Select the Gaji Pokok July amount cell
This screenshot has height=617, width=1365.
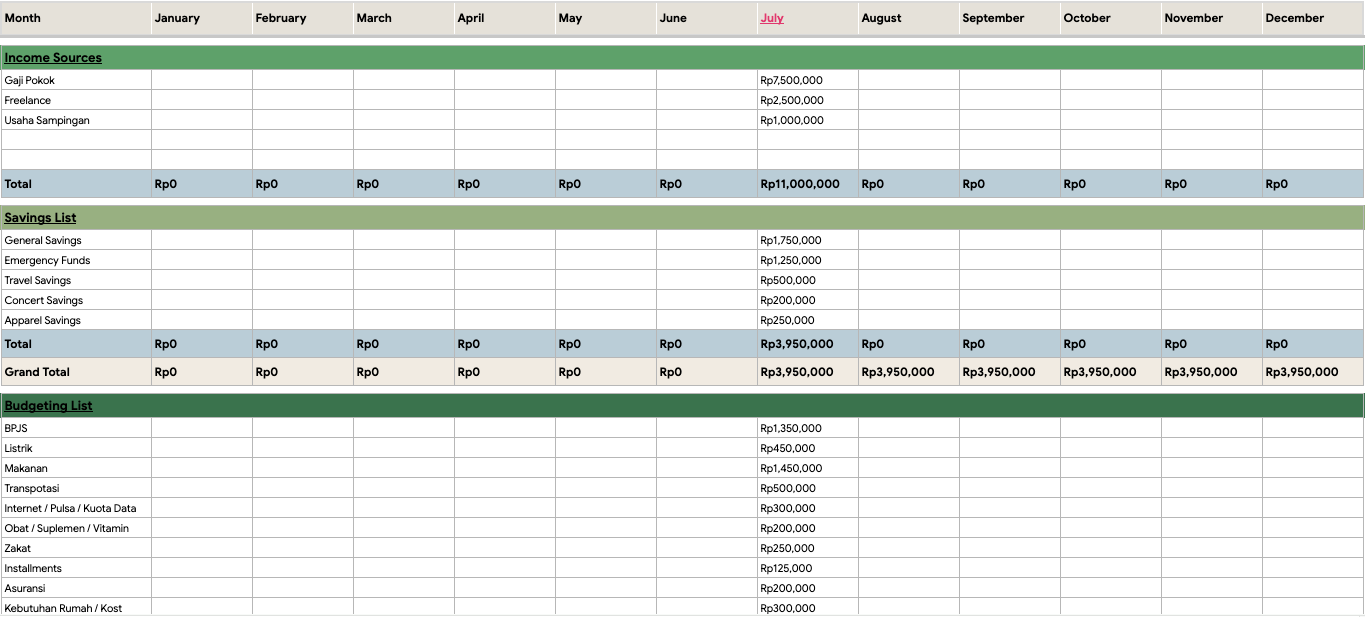tap(806, 80)
